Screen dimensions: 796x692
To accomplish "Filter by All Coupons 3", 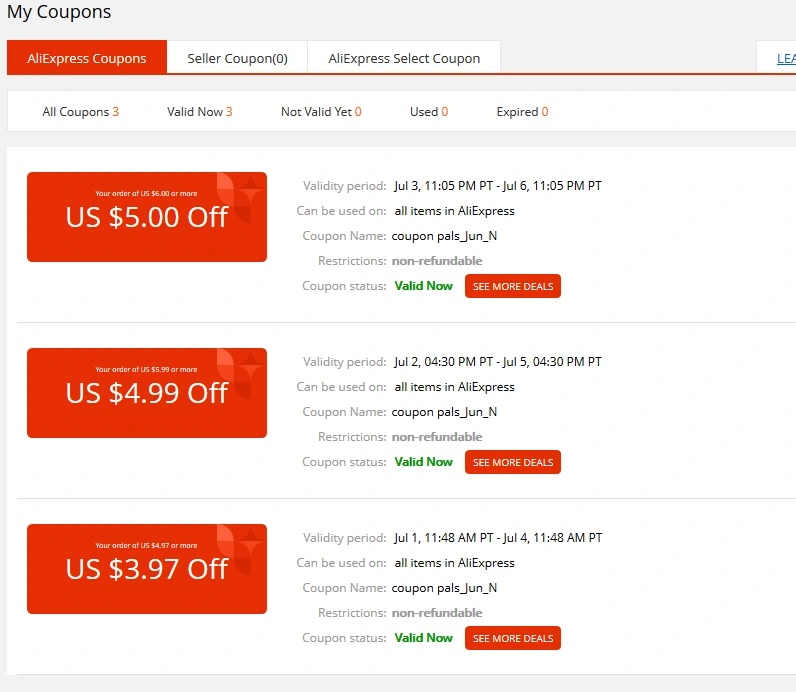I will (x=80, y=112).
